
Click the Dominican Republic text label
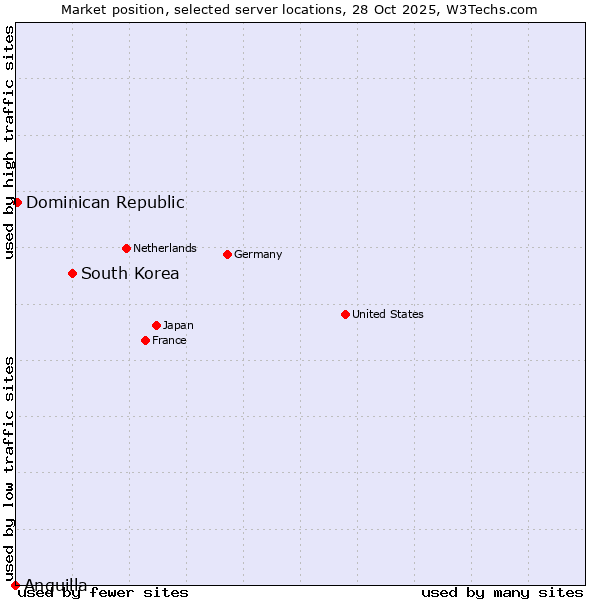[105, 202]
